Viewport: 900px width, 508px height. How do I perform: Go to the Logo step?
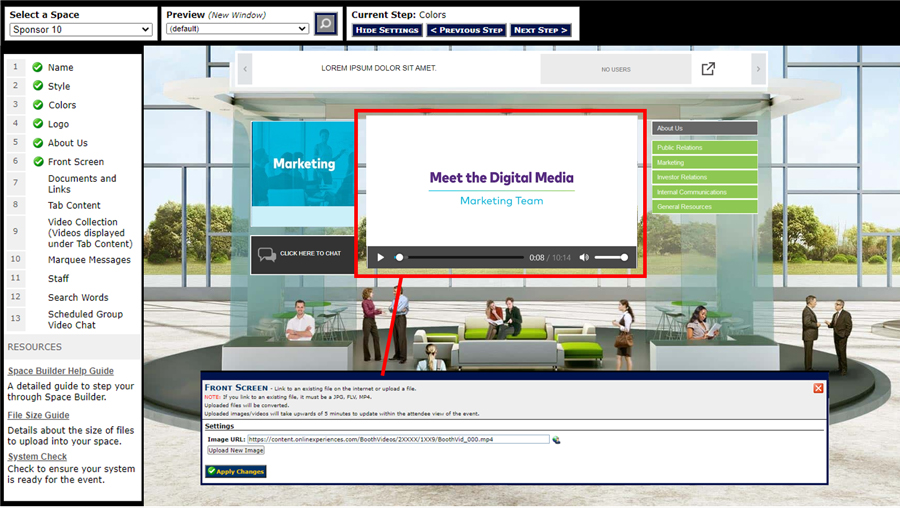tap(58, 124)
